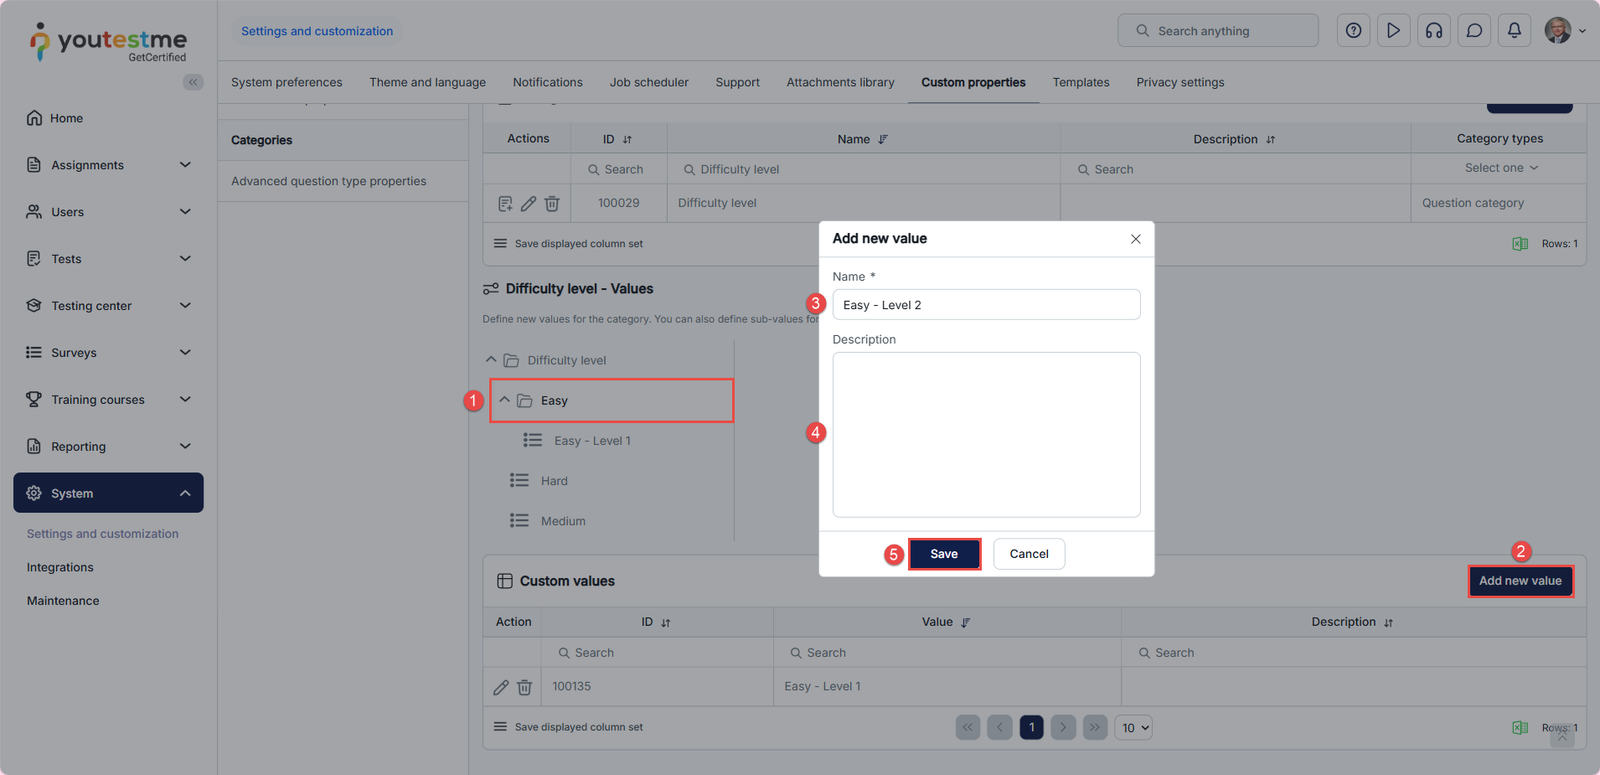The width and height of the screenshot is (1600, 775).
Task: Open the notifications bell
Action: pos(1514,31)
